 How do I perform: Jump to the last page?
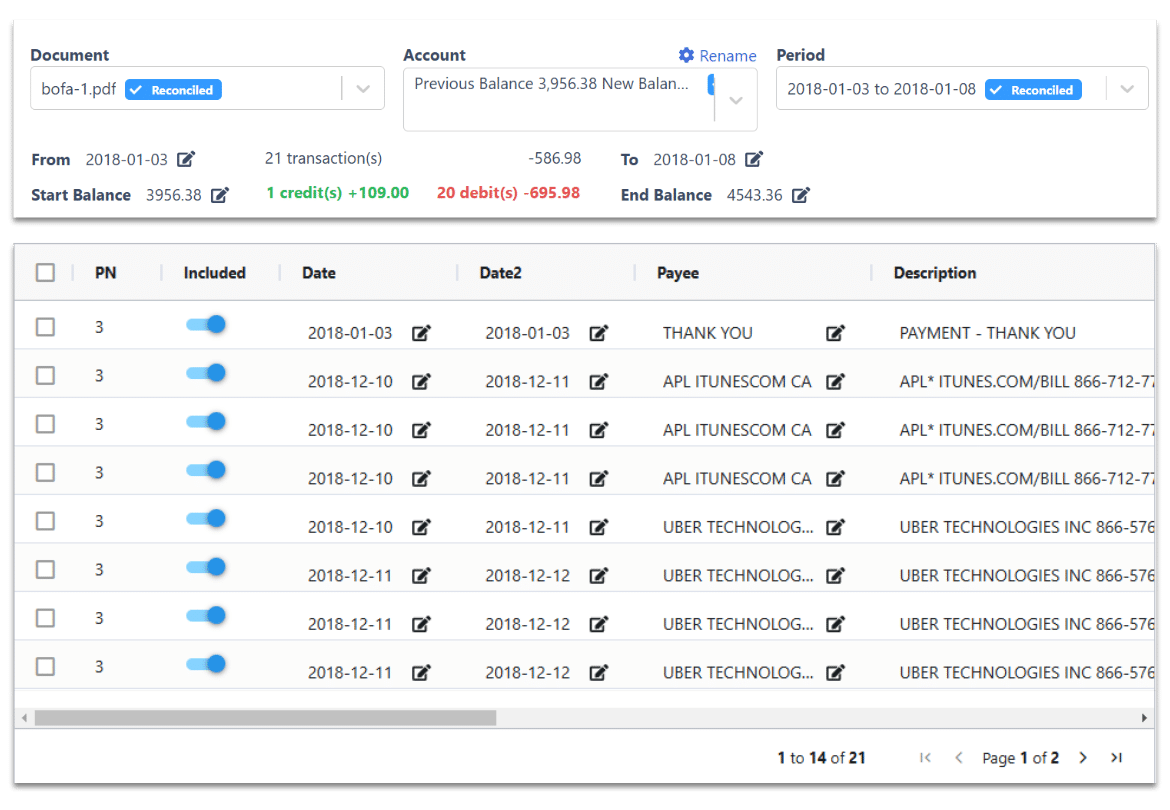pos(1116,758)
